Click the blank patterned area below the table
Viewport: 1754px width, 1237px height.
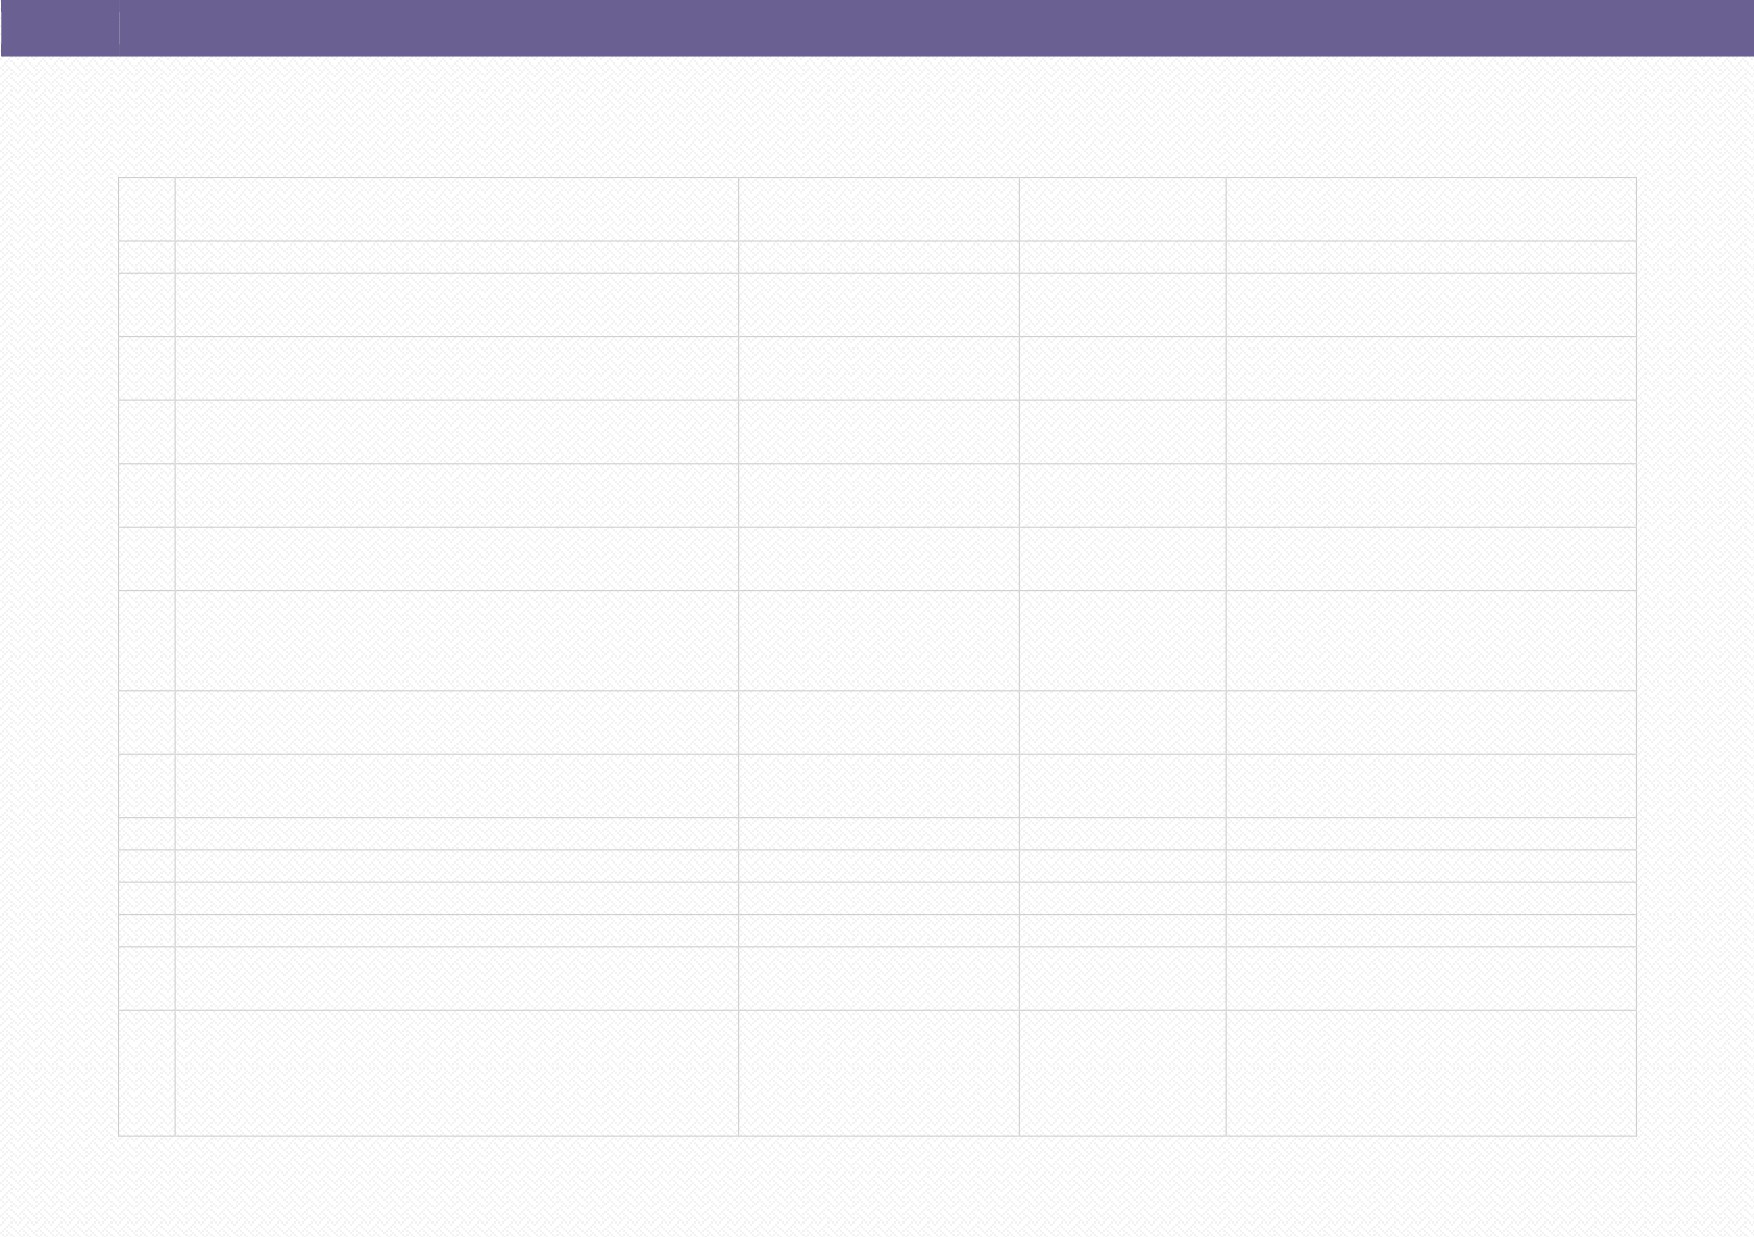pyautogui.click(x=877, y=1187)
